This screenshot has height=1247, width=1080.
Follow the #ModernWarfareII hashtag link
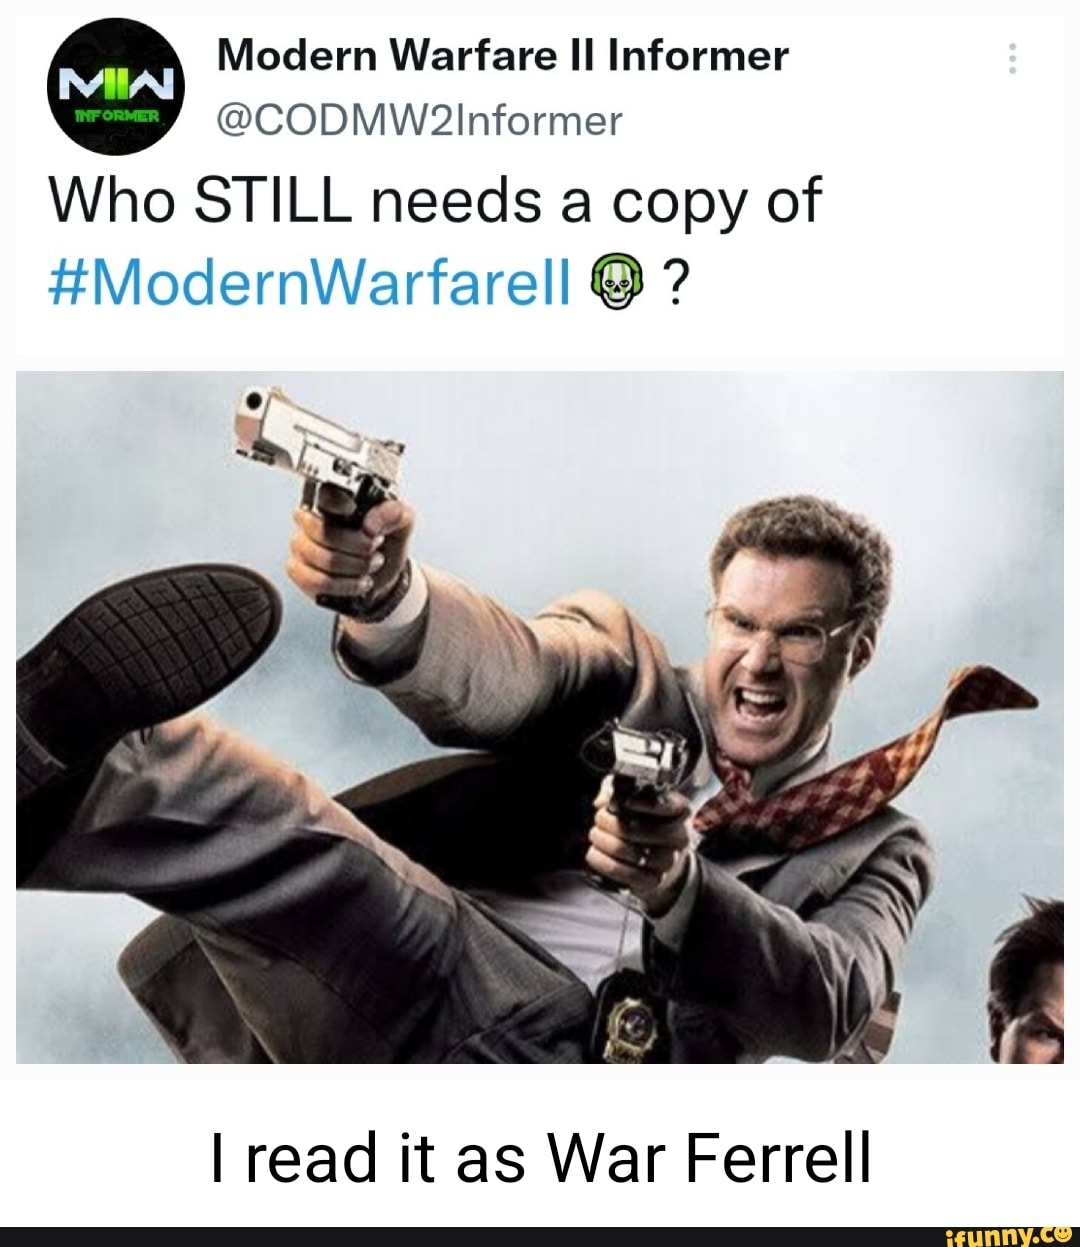click(309, 283)
